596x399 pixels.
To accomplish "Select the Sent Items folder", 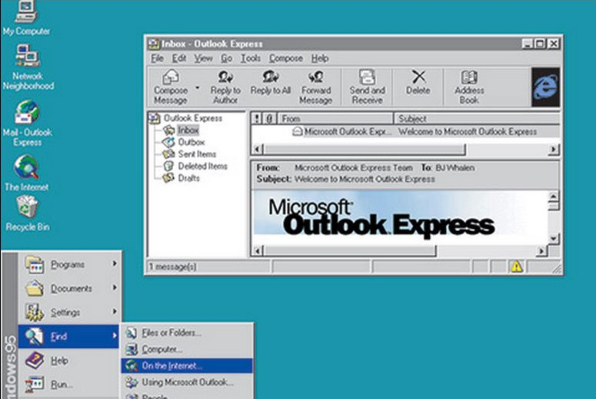I will pos(197,154).
